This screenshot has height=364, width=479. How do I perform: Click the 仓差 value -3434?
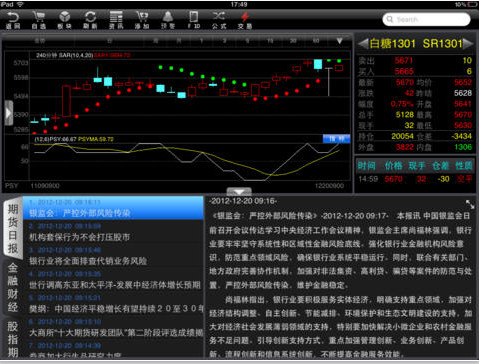click(461, 136)
